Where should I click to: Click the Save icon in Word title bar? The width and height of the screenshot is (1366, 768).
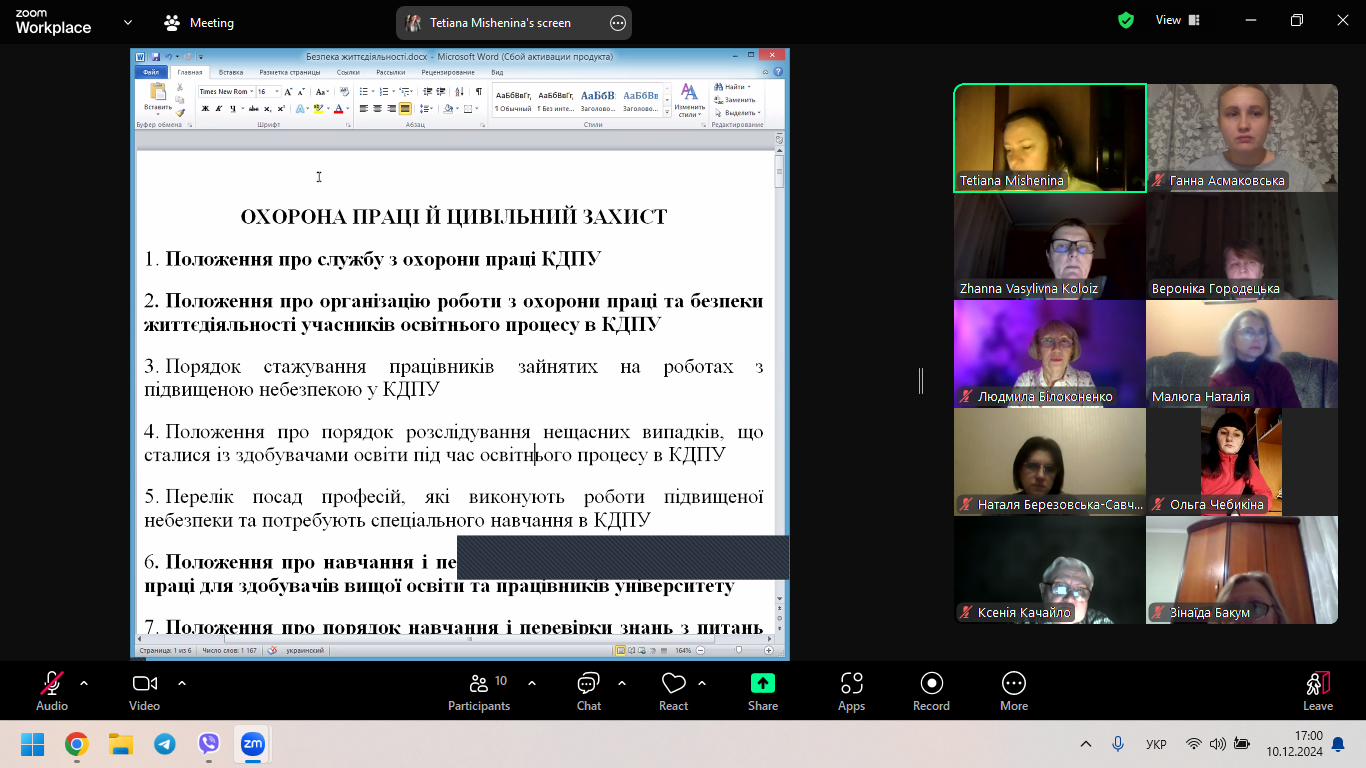pyautogui.click(x=156, y=57)
